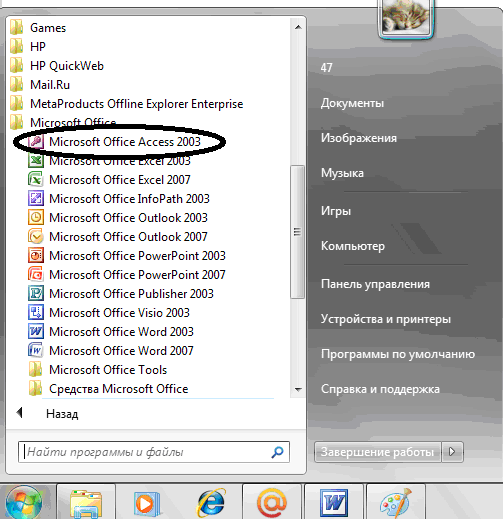Open the shutdown options arrow menu

tap(452, 452)
